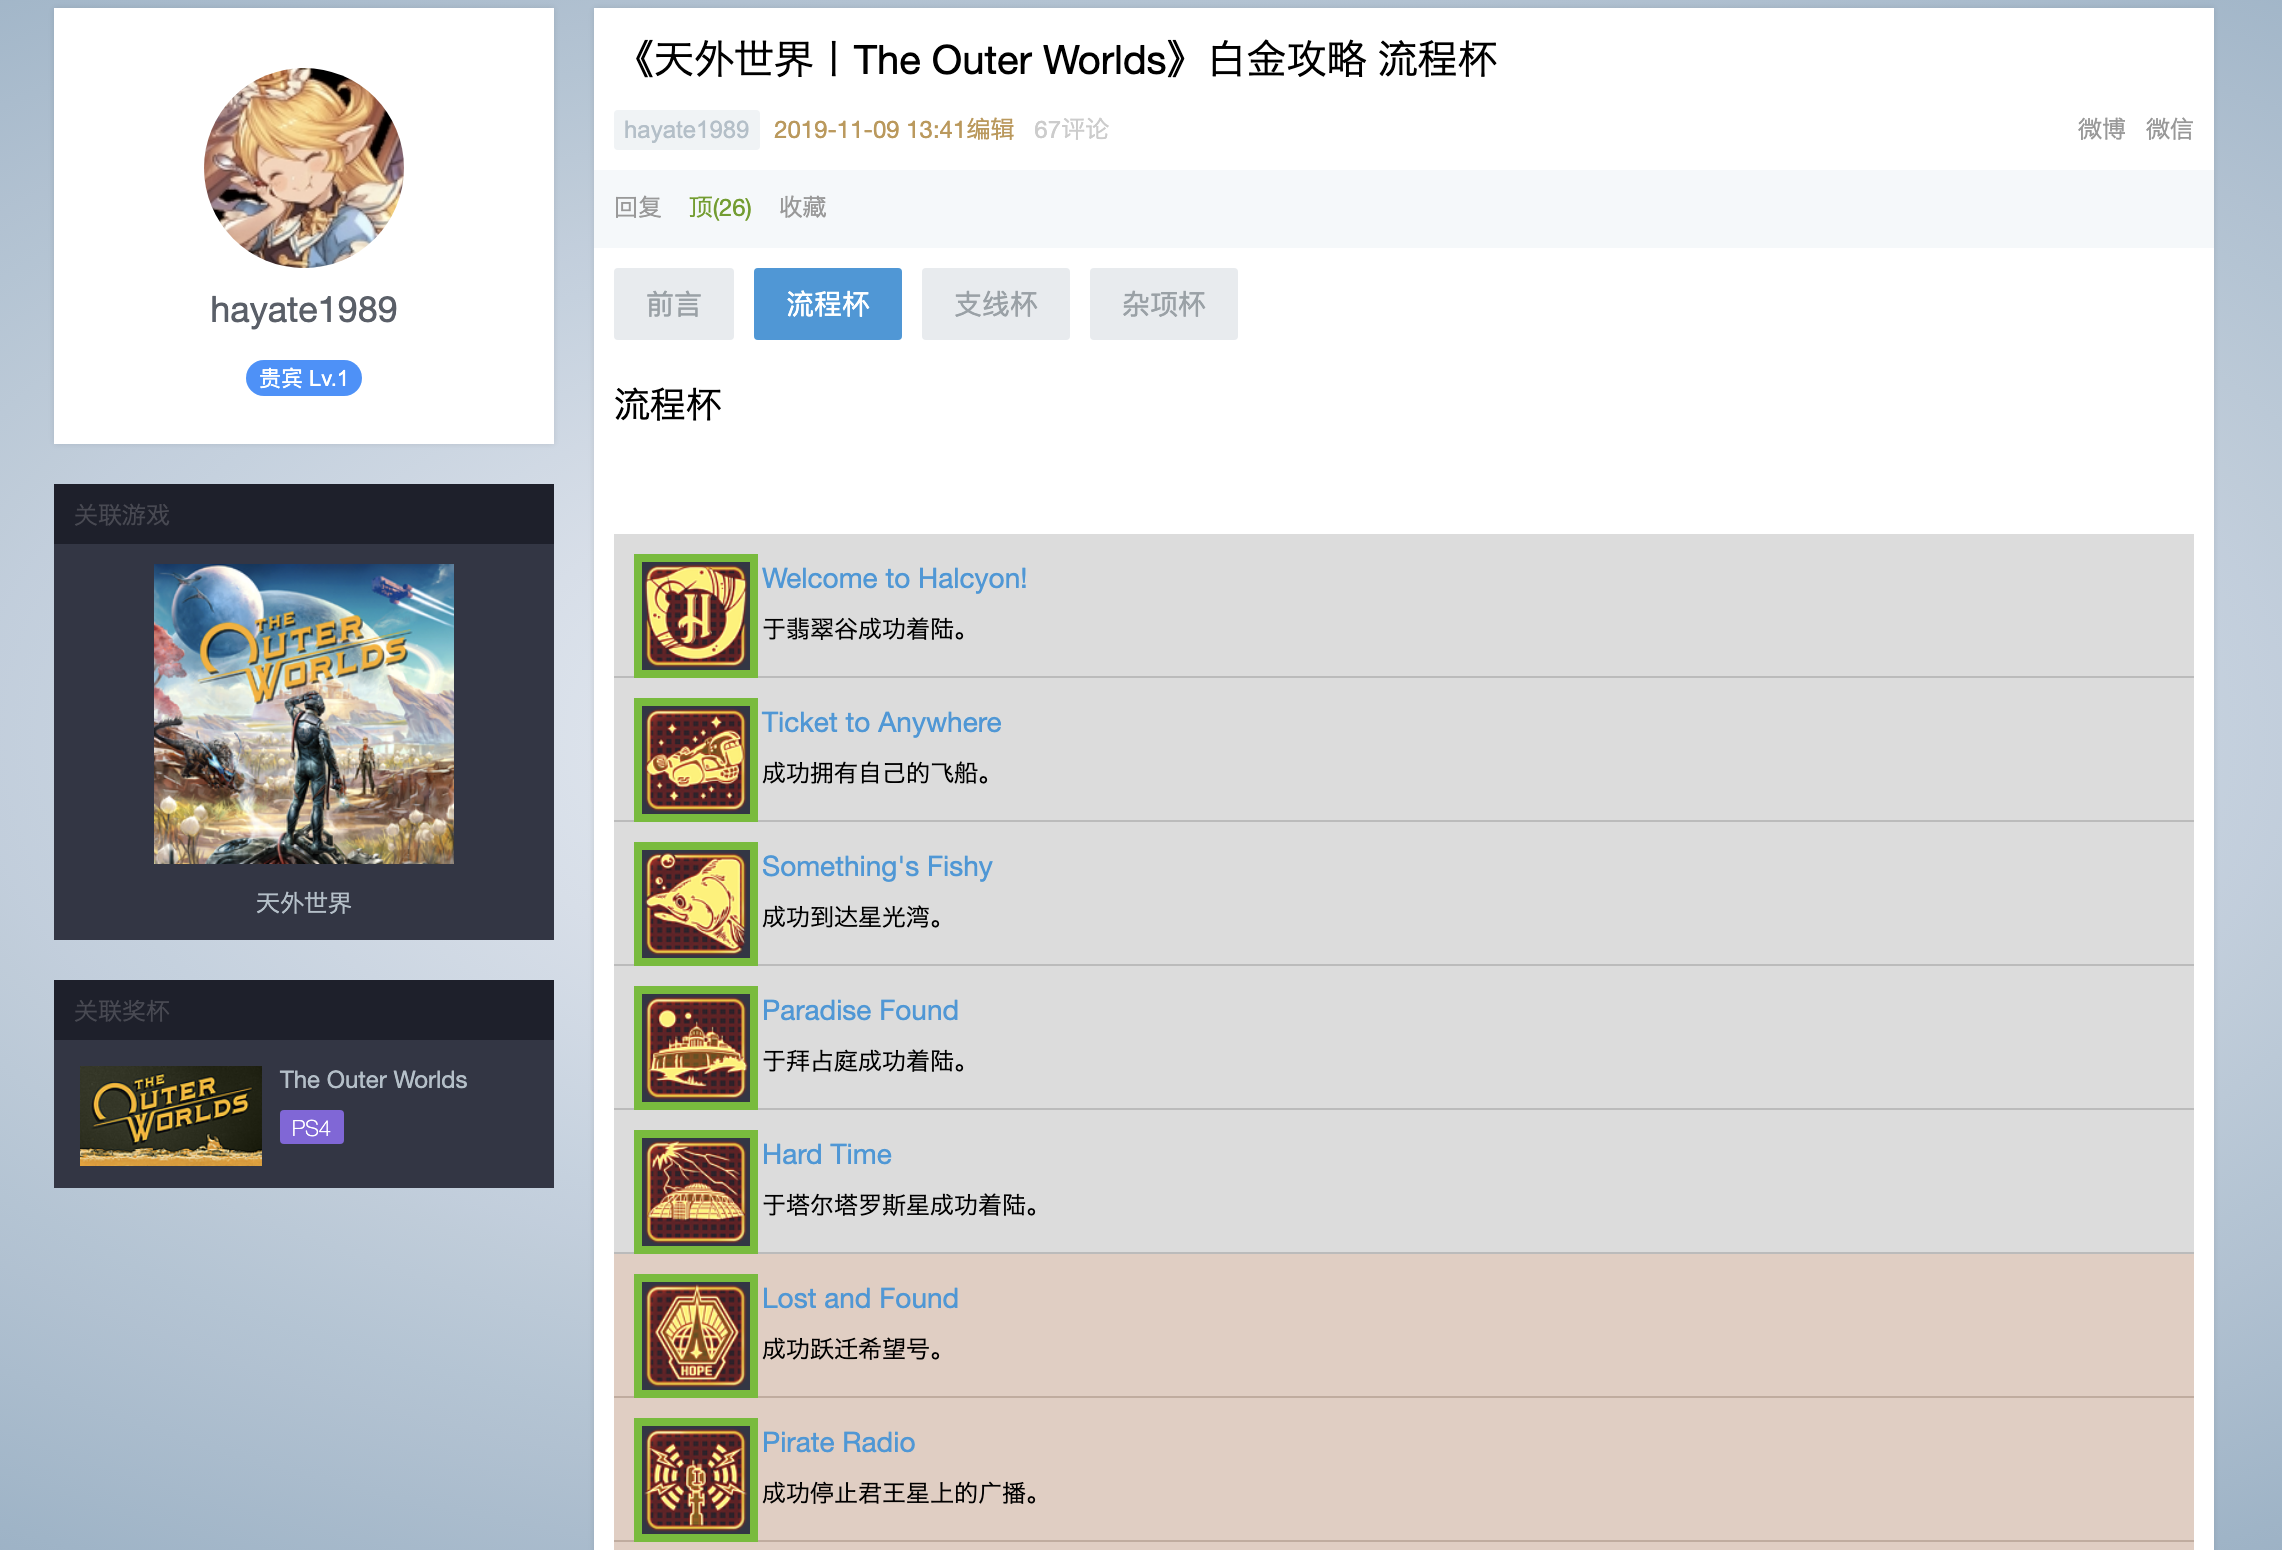Click the description 于塔尔塔罗斯星成功着陆。

click(901, 1205)
